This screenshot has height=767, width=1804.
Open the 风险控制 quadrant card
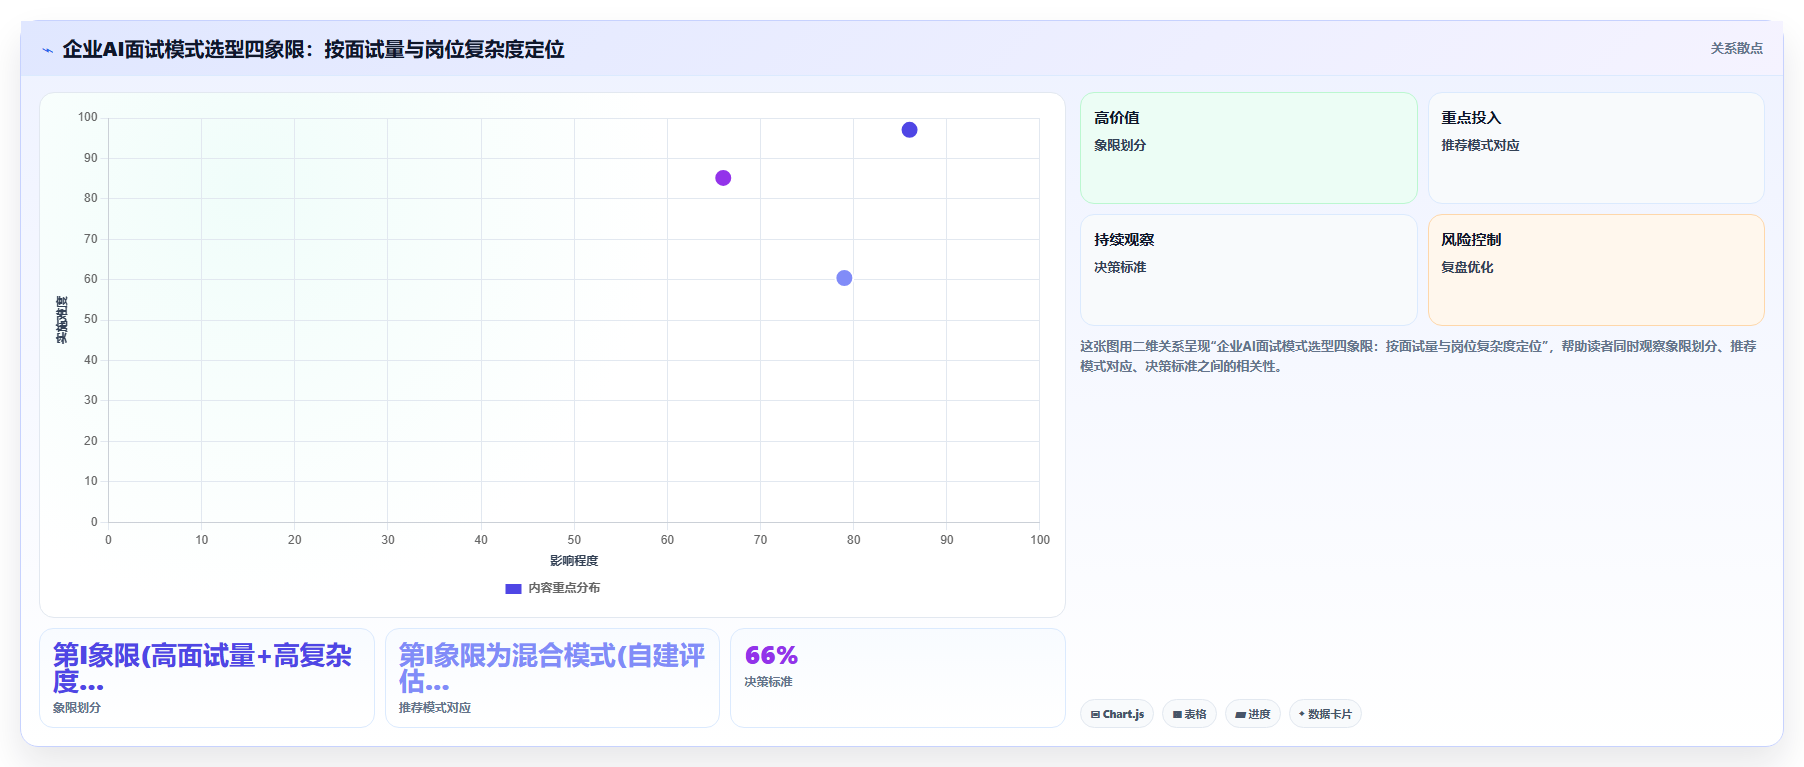(x=1596, y=270)
